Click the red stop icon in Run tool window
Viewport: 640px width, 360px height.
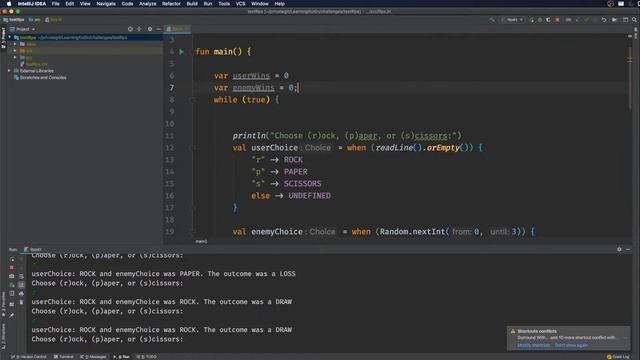click(12, 267)
